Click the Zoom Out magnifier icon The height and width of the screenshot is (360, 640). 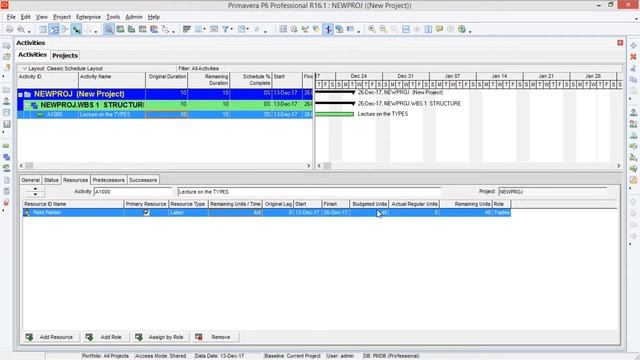click(383, 29)
